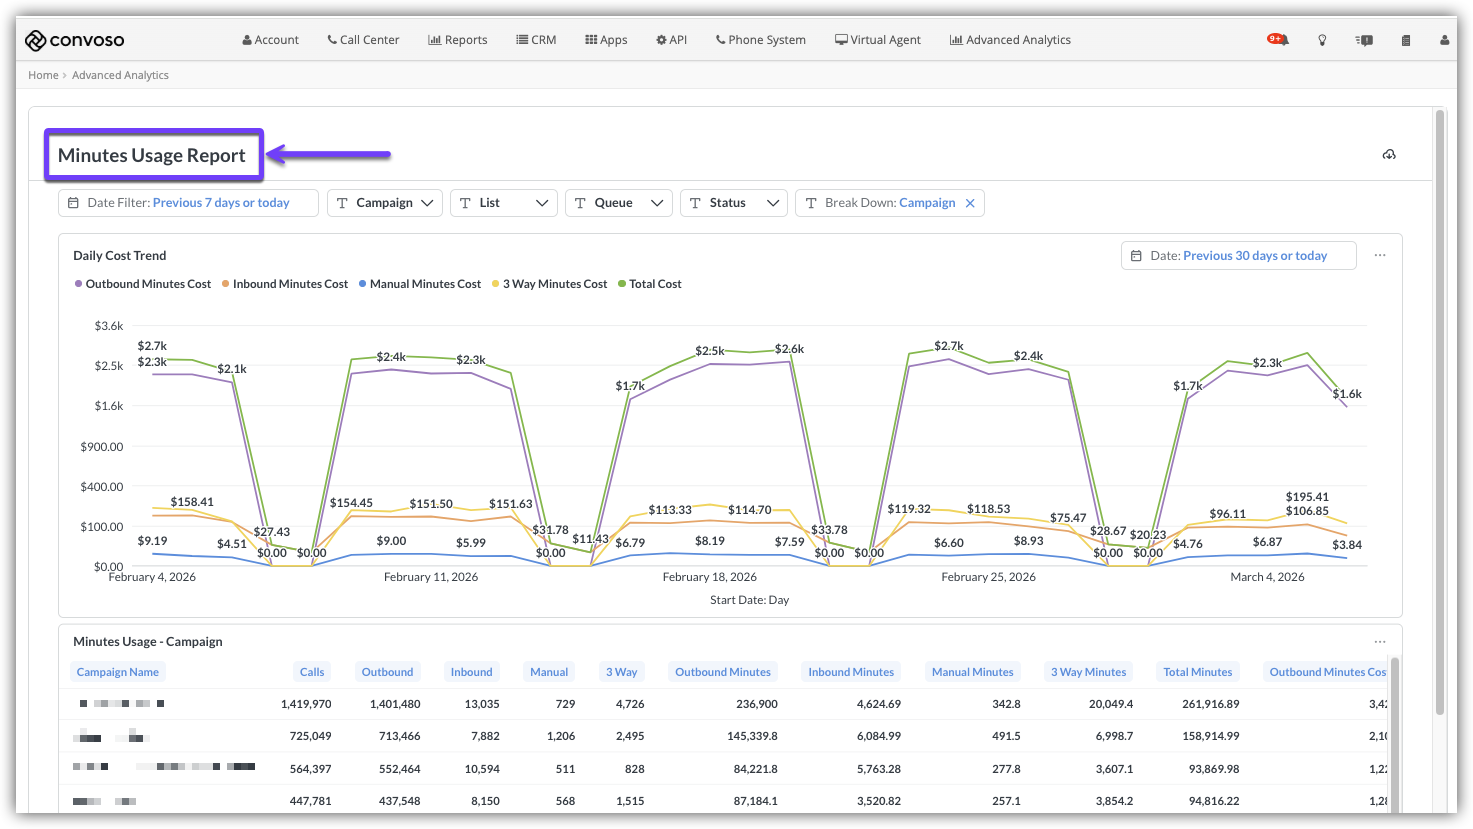Toggle Outbound Minutes Cost legend series
This screenshot has height=829, width=1473.
[x=143, y=284]
